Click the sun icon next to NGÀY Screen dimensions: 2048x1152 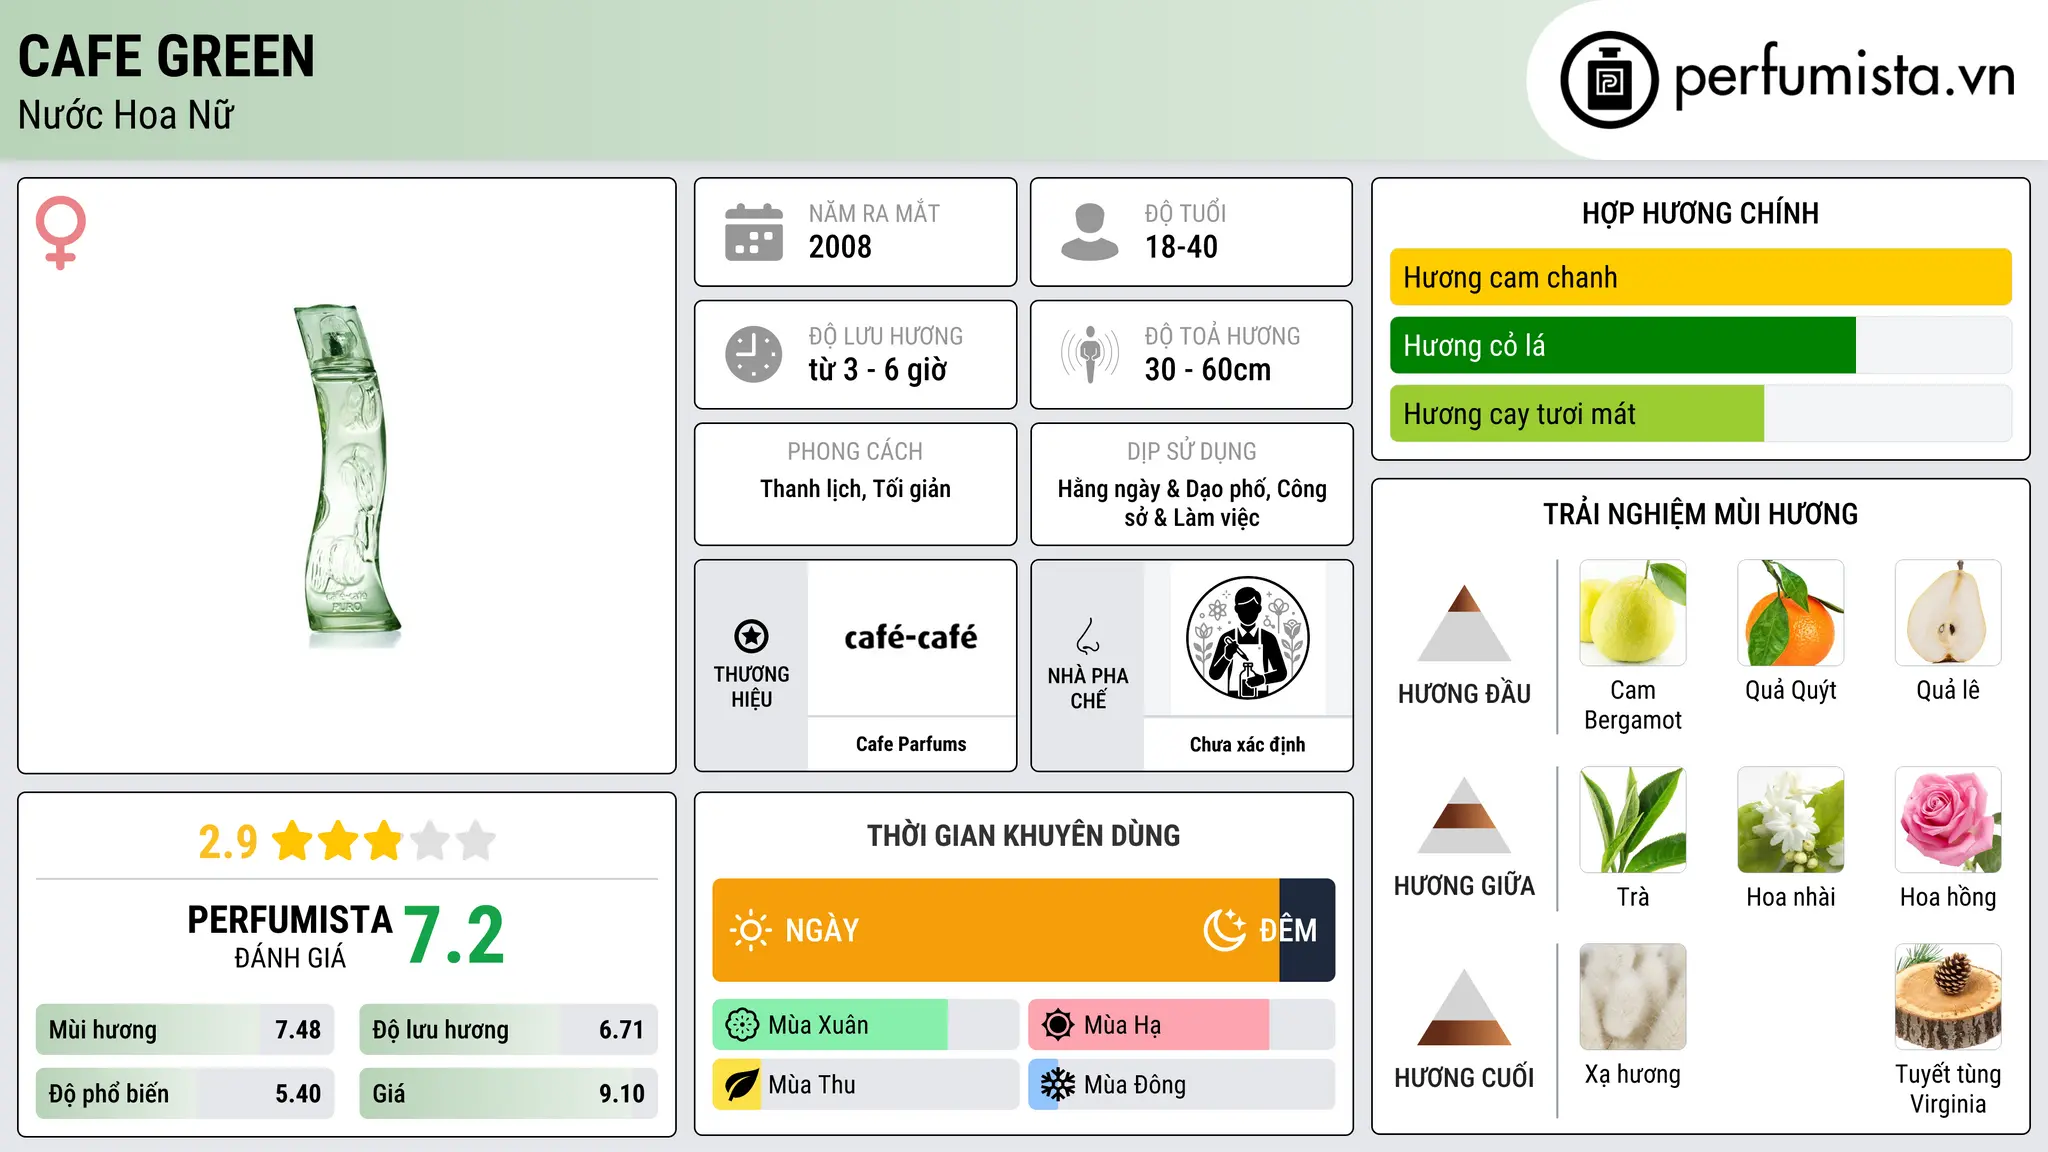(750, 930)
